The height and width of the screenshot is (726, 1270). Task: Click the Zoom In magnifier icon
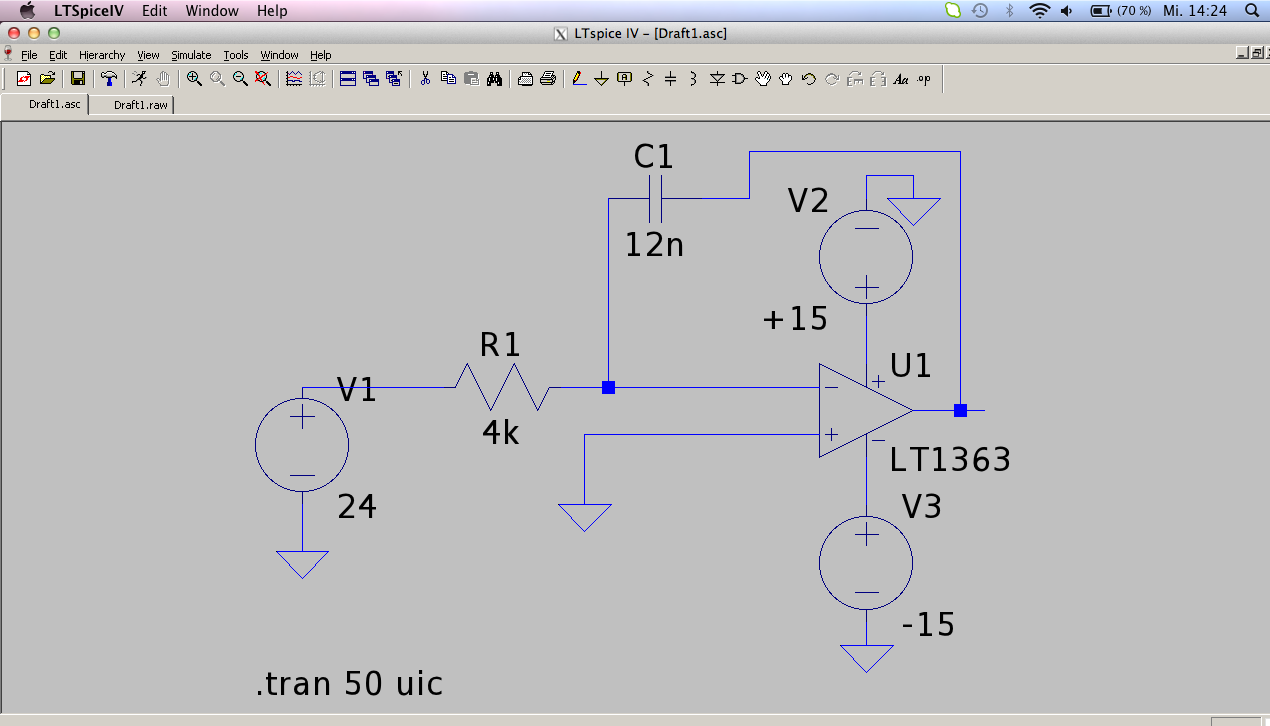click(x=195, y=79)
